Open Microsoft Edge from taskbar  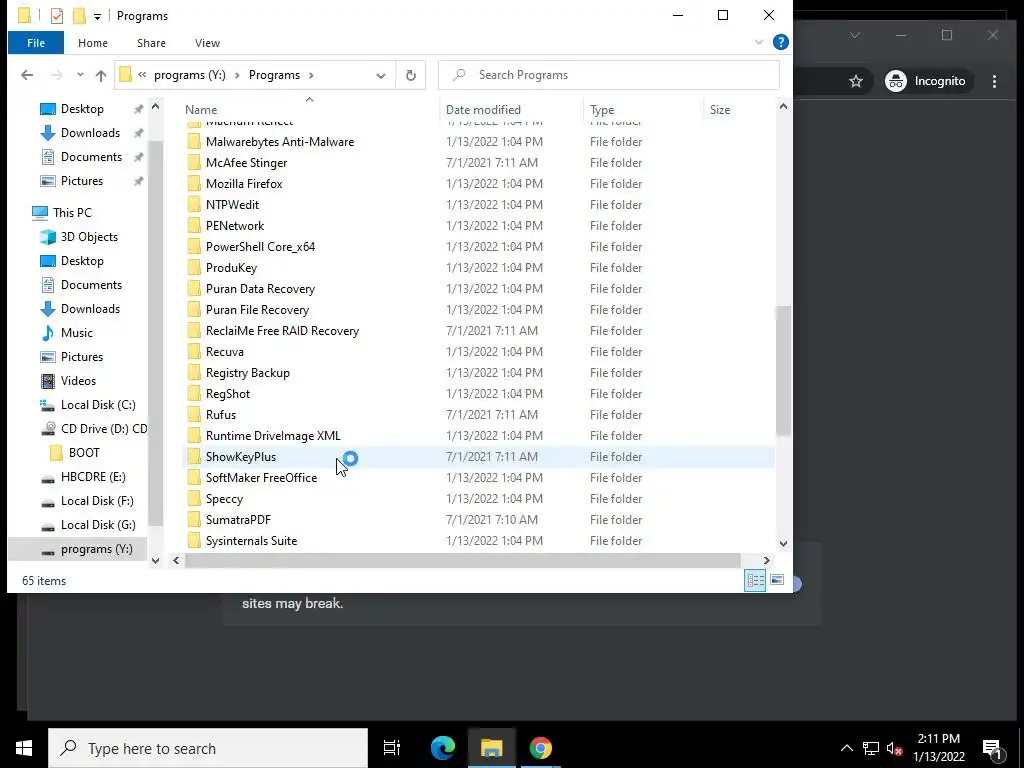click(x=442, y=748)
